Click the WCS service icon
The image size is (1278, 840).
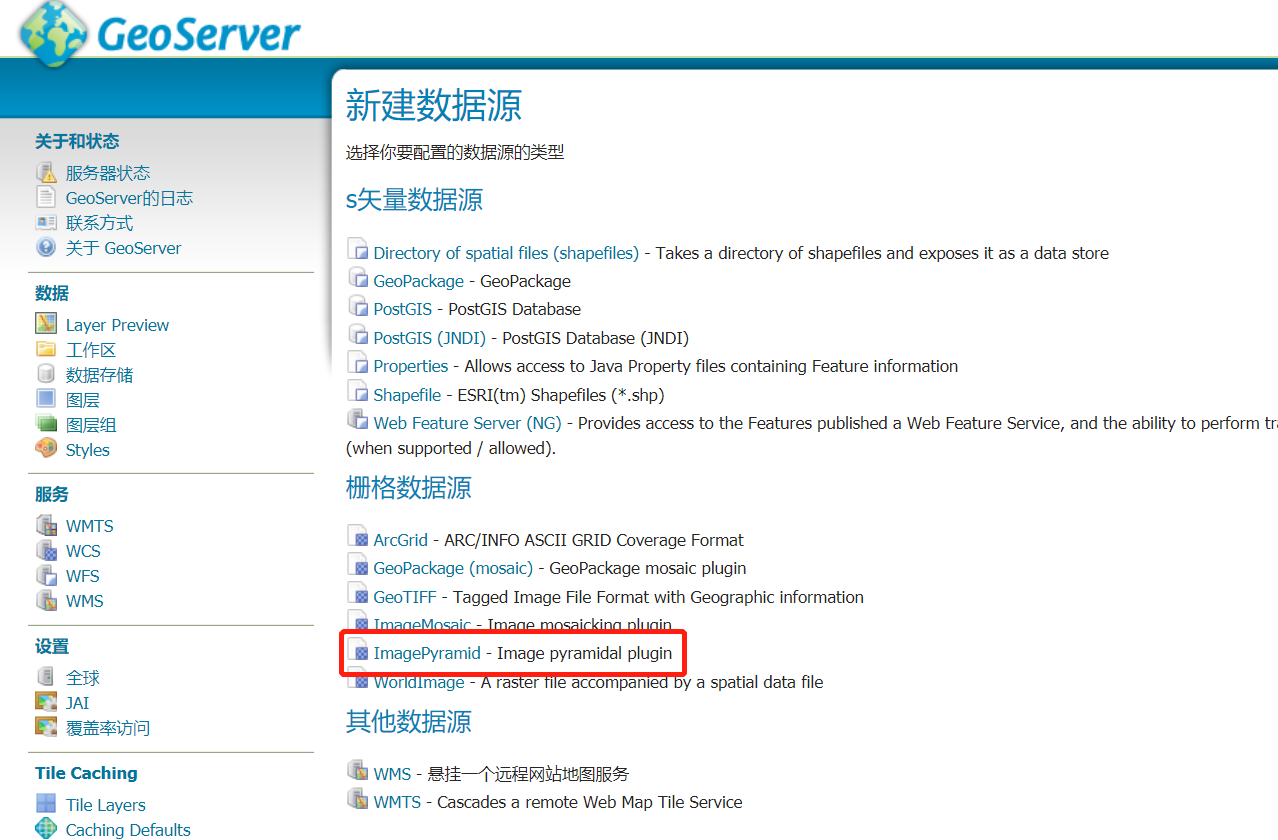[x=44, y=550]
